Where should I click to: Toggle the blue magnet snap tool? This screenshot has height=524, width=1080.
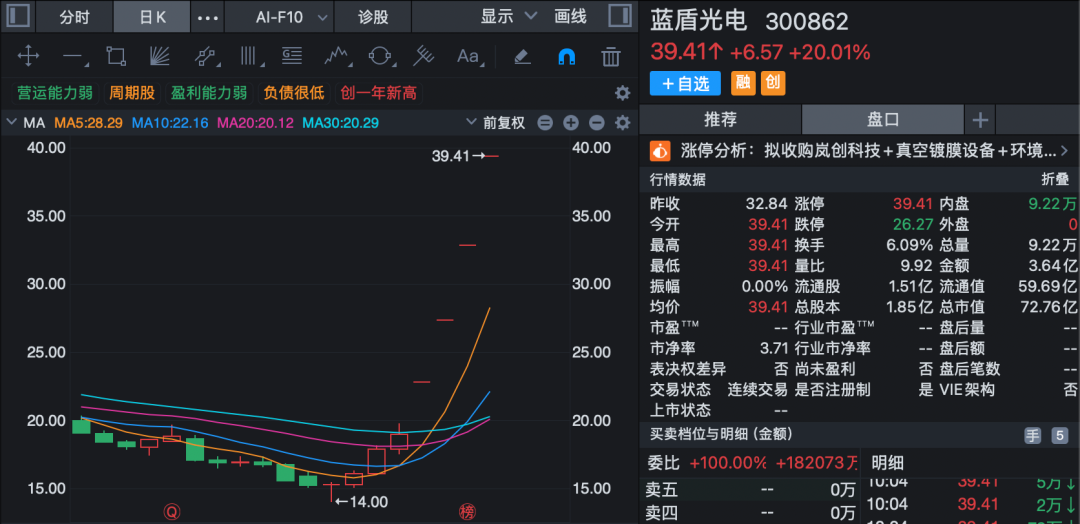click(x=566, y=56)
